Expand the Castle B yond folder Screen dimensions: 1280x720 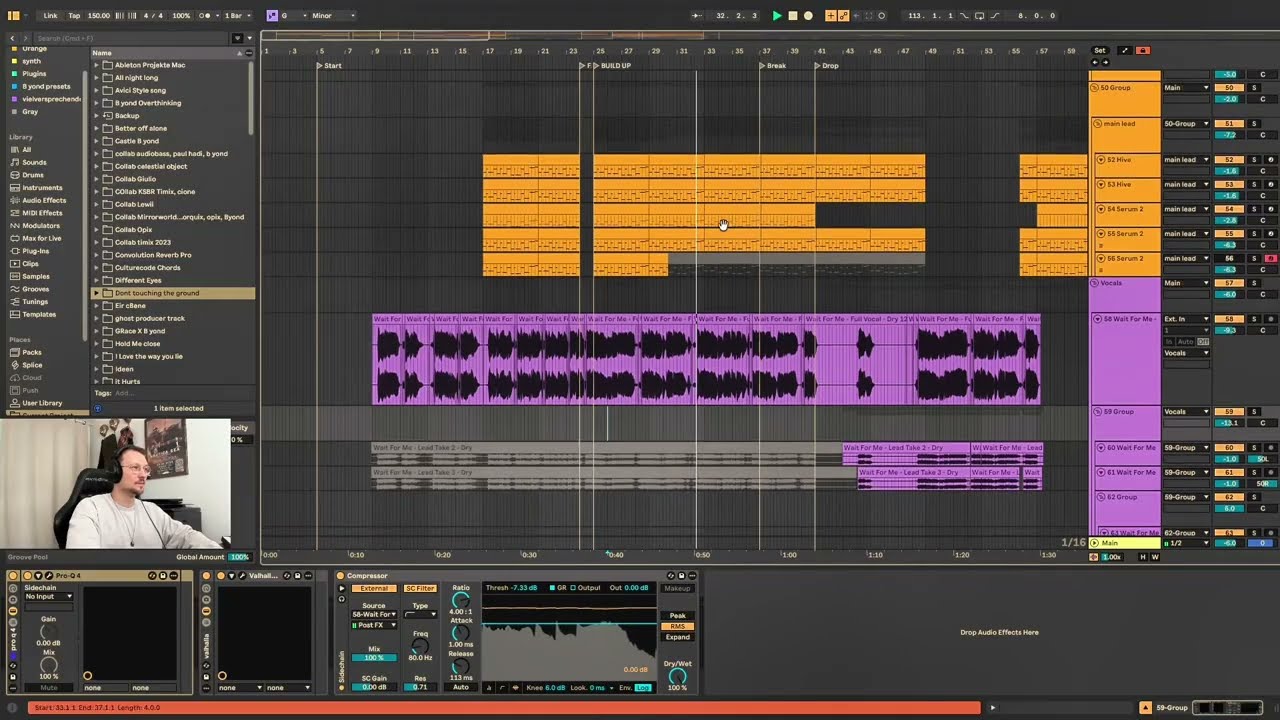coord(97,141)
